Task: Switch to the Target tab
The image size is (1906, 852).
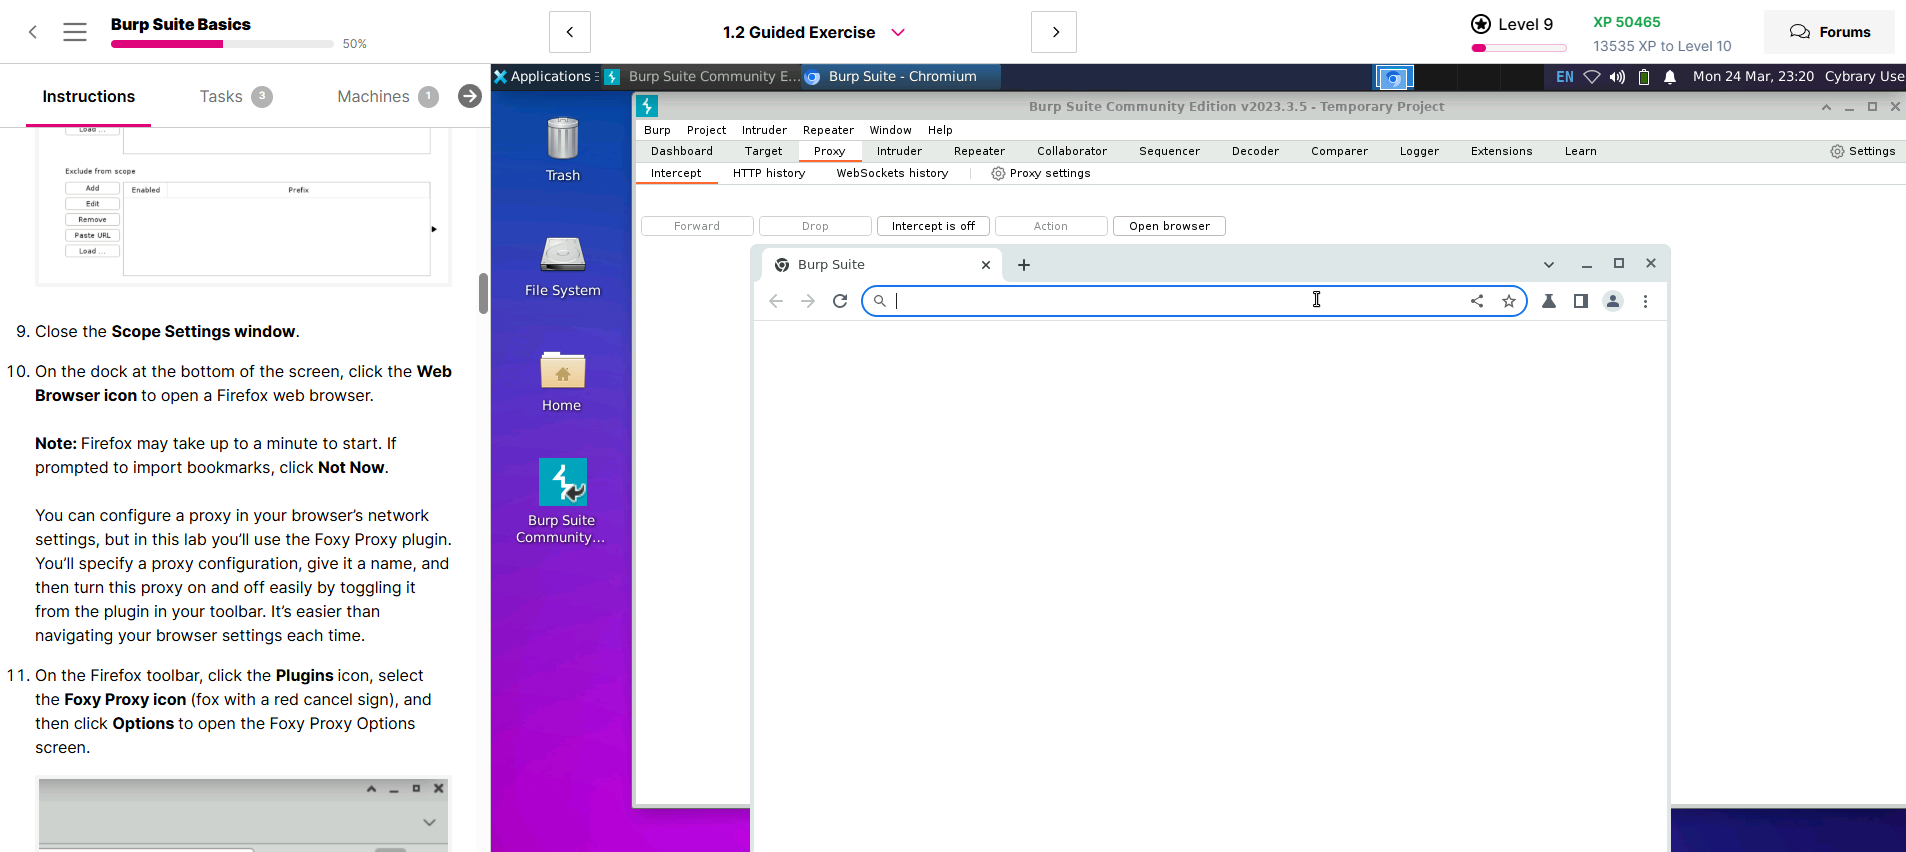Action: pyautogui.click(x=763, y=151)
